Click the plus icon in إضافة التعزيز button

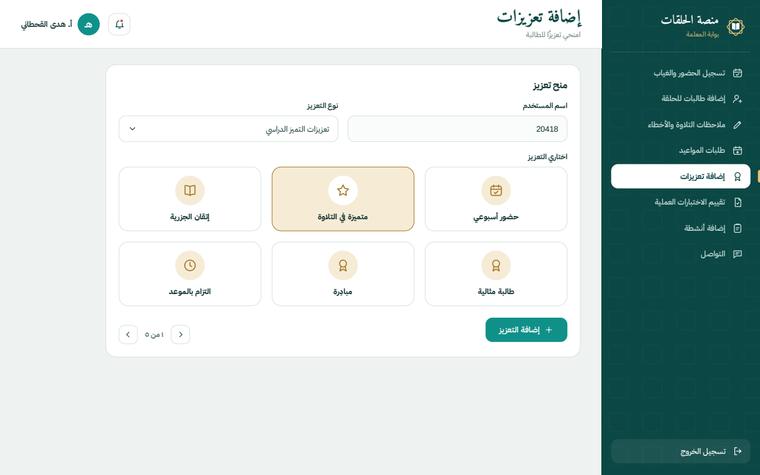point(549,330)
